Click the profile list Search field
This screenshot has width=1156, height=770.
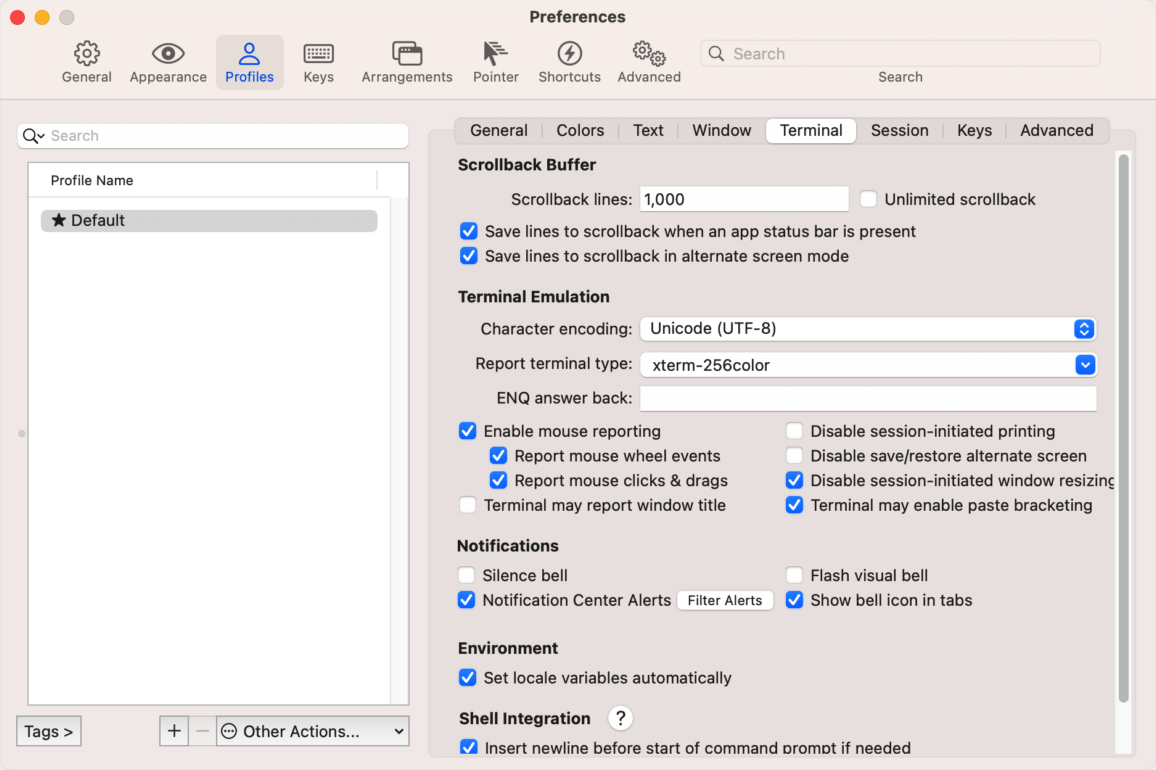pos(213,136)
